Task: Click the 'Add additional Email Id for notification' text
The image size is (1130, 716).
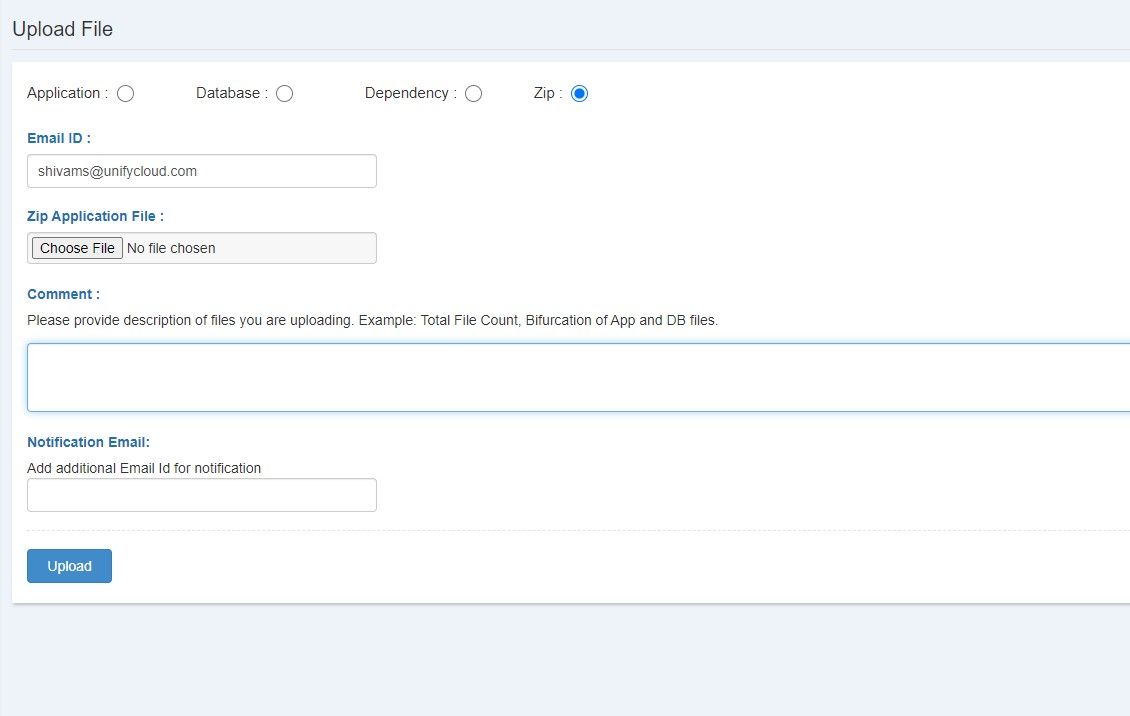Action: click(144, 468)
